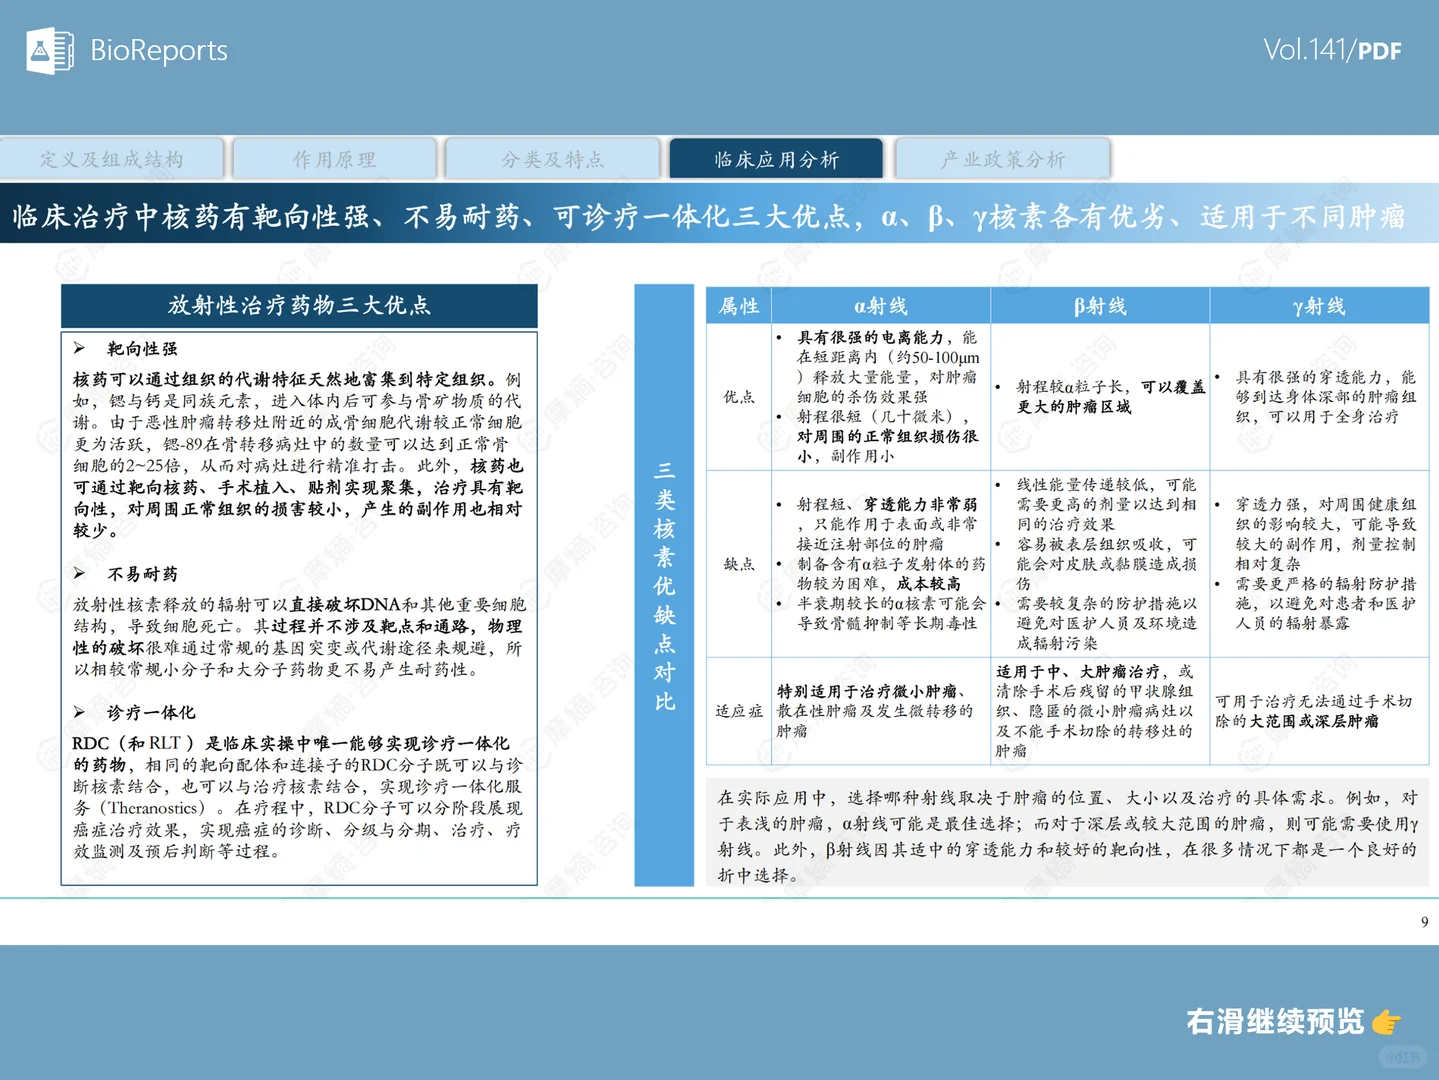Select the 临床应用分析 tab
Screen dimensions: 1439x1080
(777, 158)
